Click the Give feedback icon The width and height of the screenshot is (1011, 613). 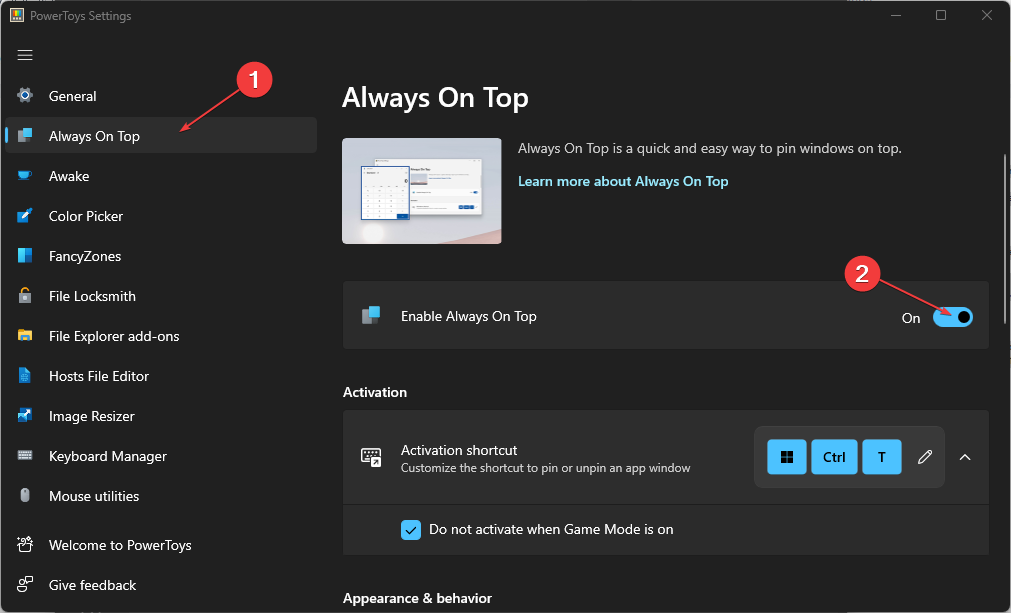point(25,585)
